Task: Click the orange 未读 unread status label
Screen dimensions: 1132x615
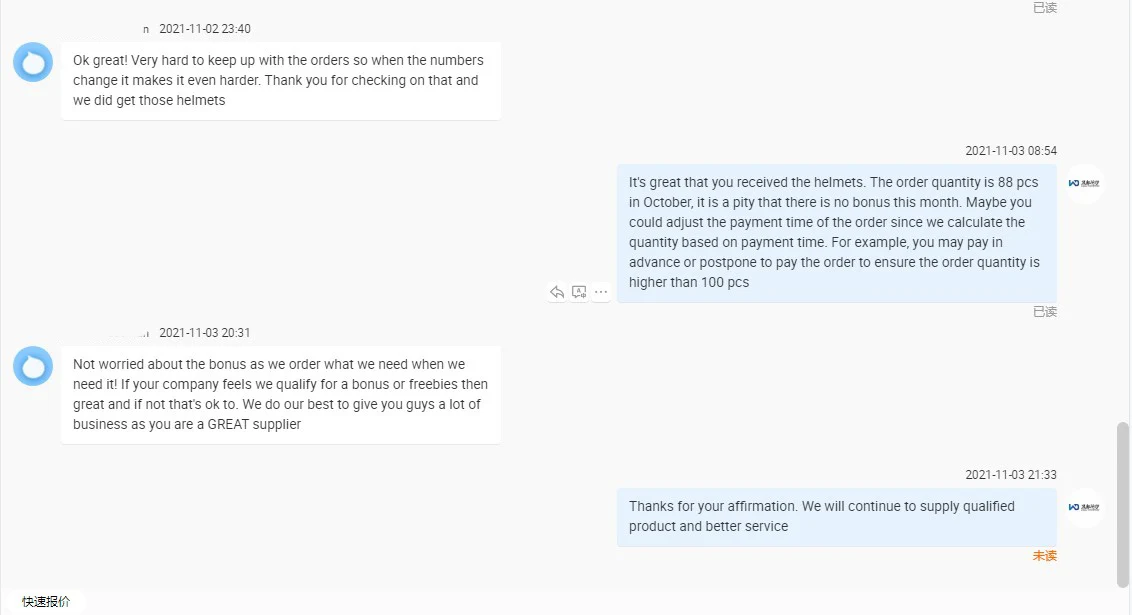Action: point(1044,556)
